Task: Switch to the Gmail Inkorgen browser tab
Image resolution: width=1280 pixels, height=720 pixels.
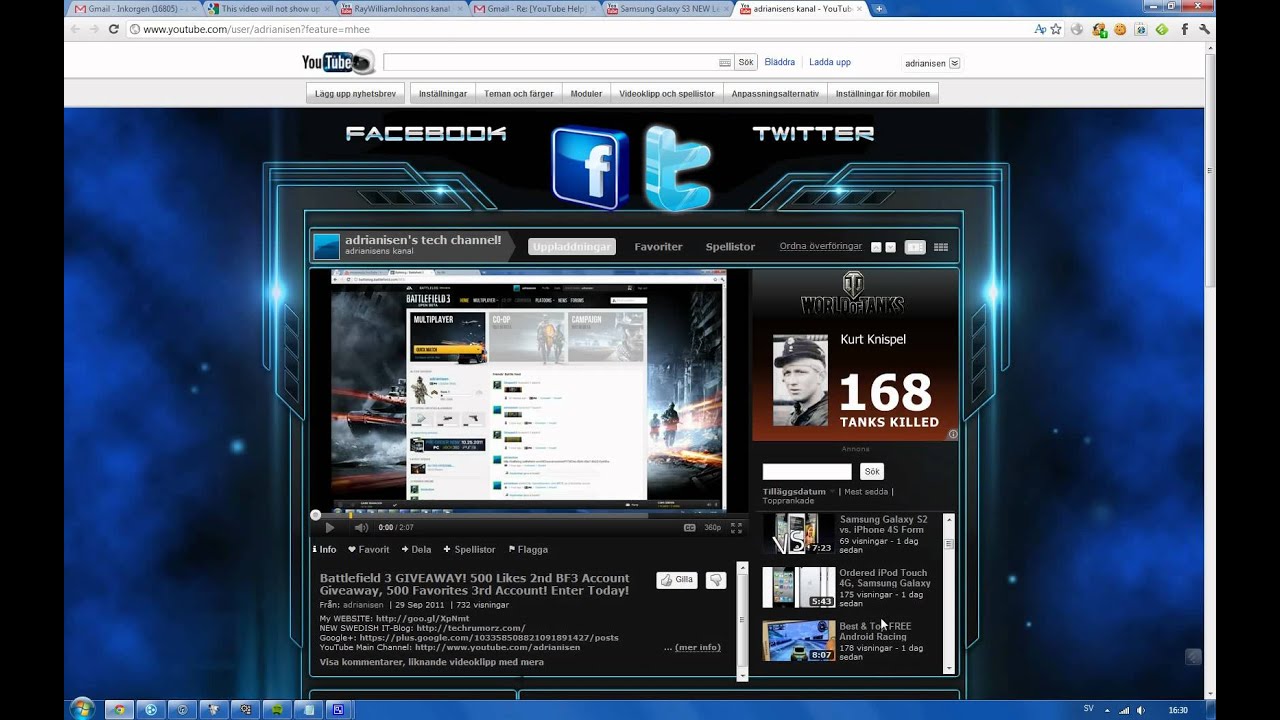Action: pyautogui.click(x=134, y=9)
